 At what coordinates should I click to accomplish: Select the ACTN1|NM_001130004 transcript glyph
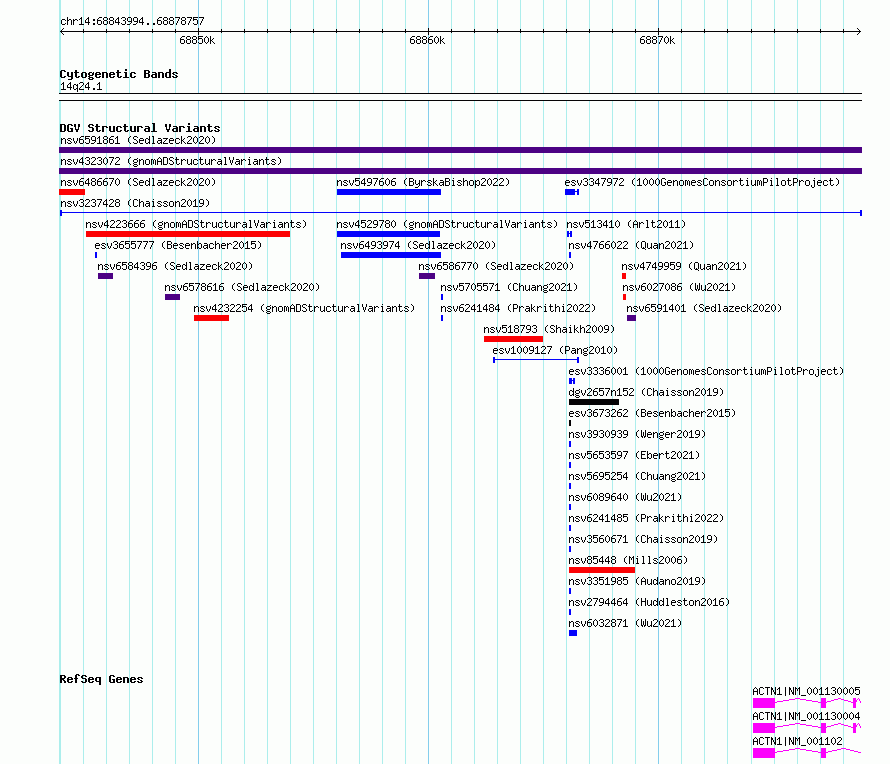coord(807,728)
